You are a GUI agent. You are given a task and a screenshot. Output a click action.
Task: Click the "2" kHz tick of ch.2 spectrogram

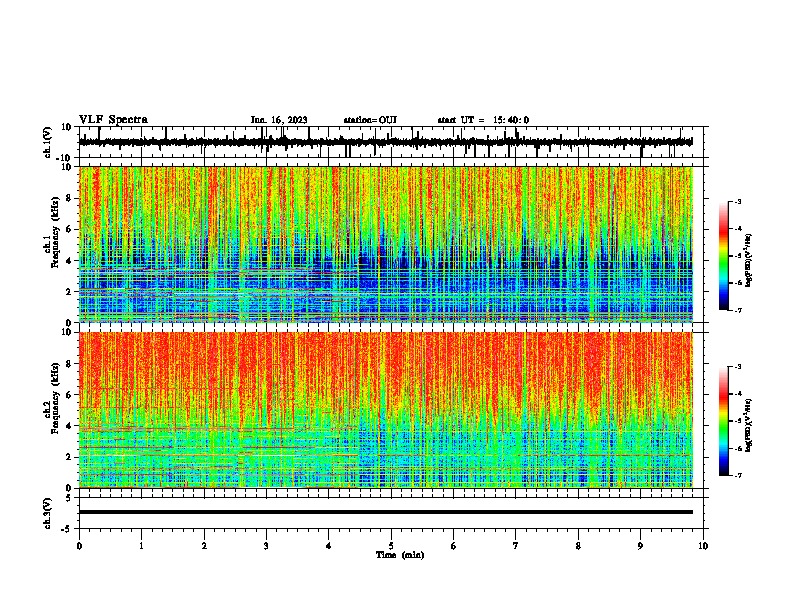[x=70, y=457]
